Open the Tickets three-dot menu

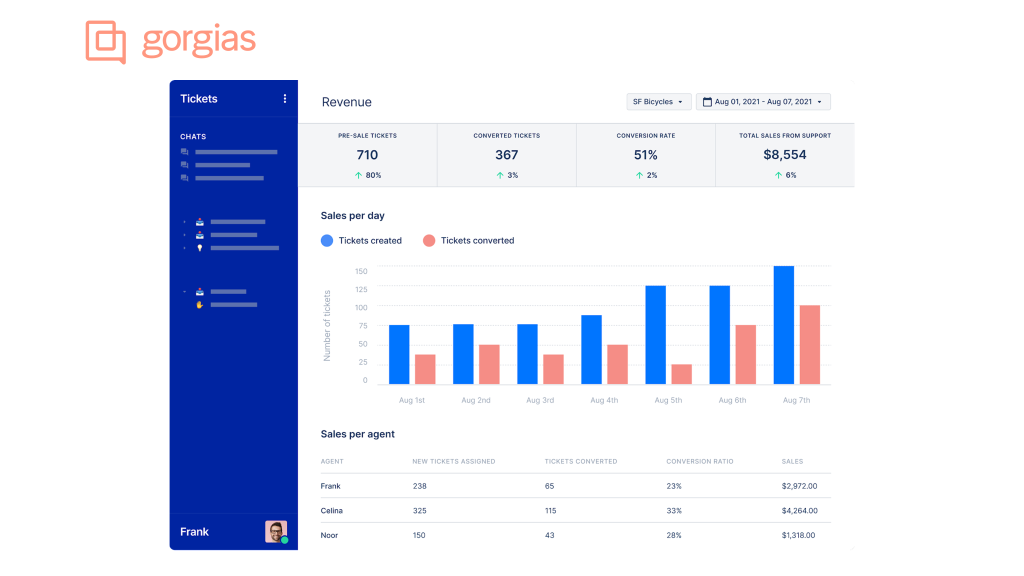point(285,99)
